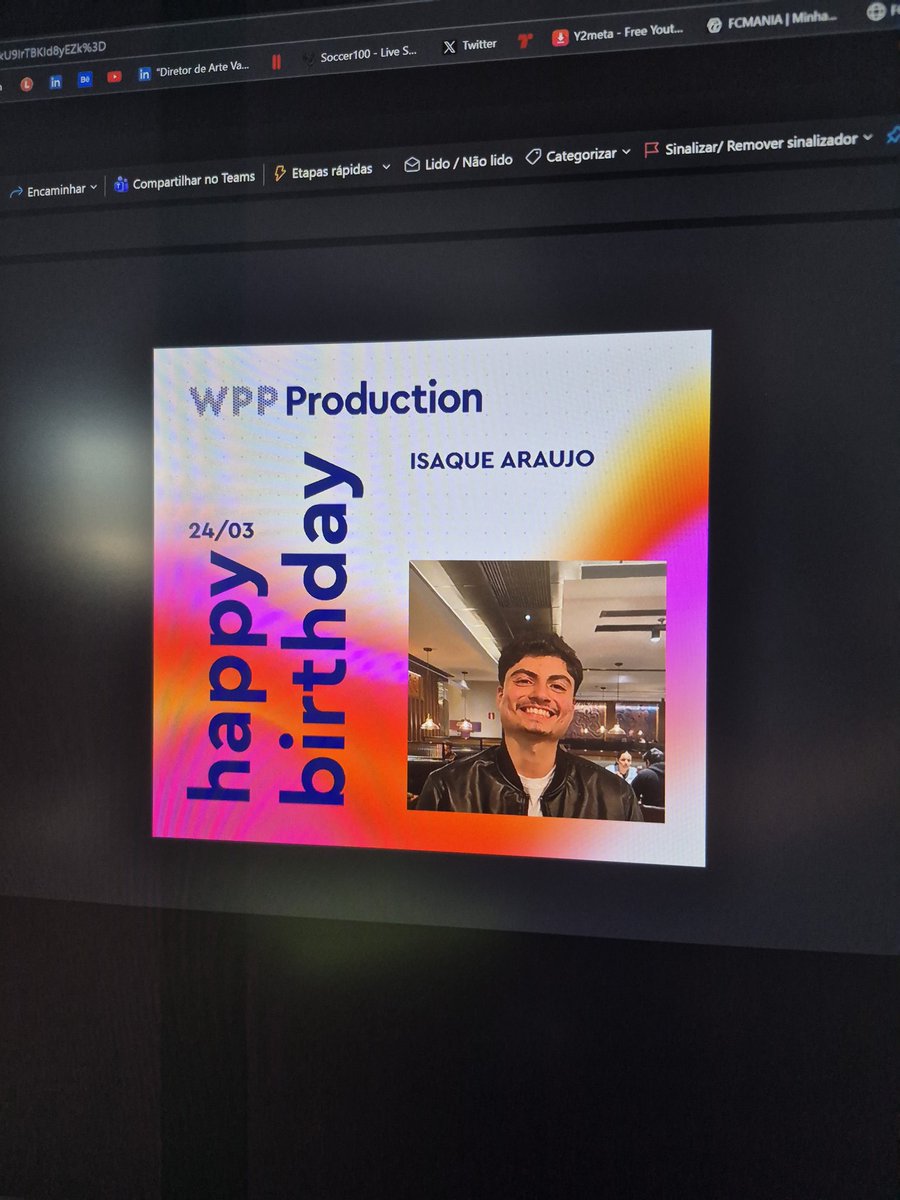
Task: Click the browser address bar URL
Action: pyautogui.click(x=52, y=49)
